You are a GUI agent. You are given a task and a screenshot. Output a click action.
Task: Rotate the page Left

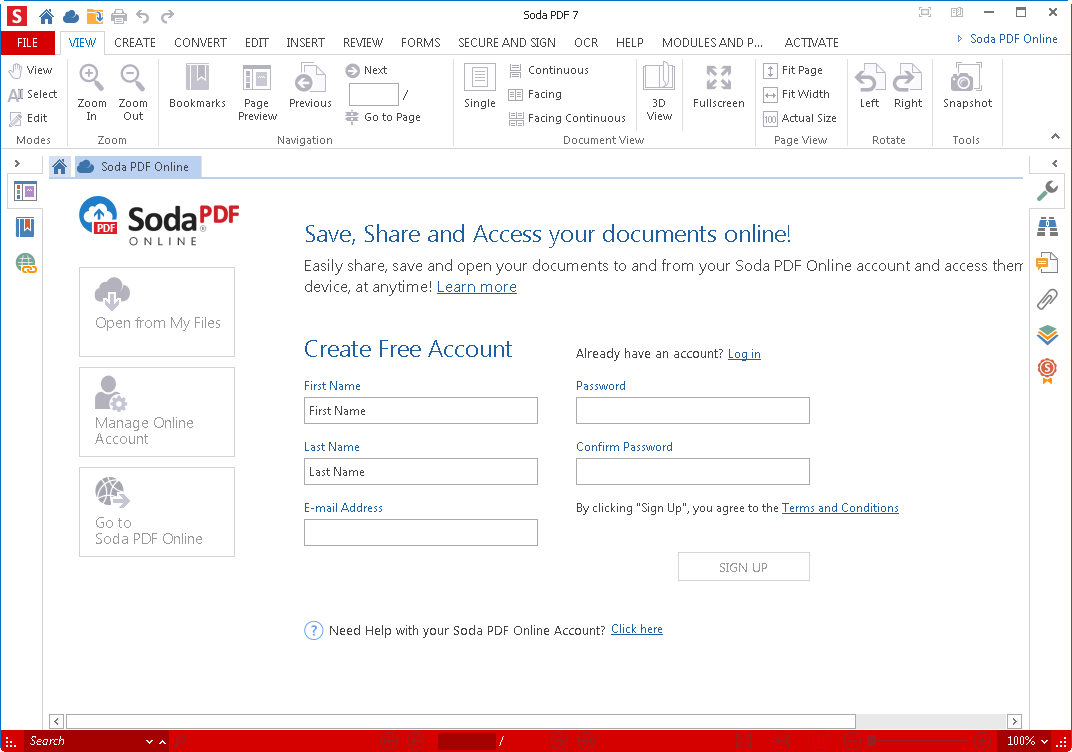pyautogui.click(x=869, y=87)
